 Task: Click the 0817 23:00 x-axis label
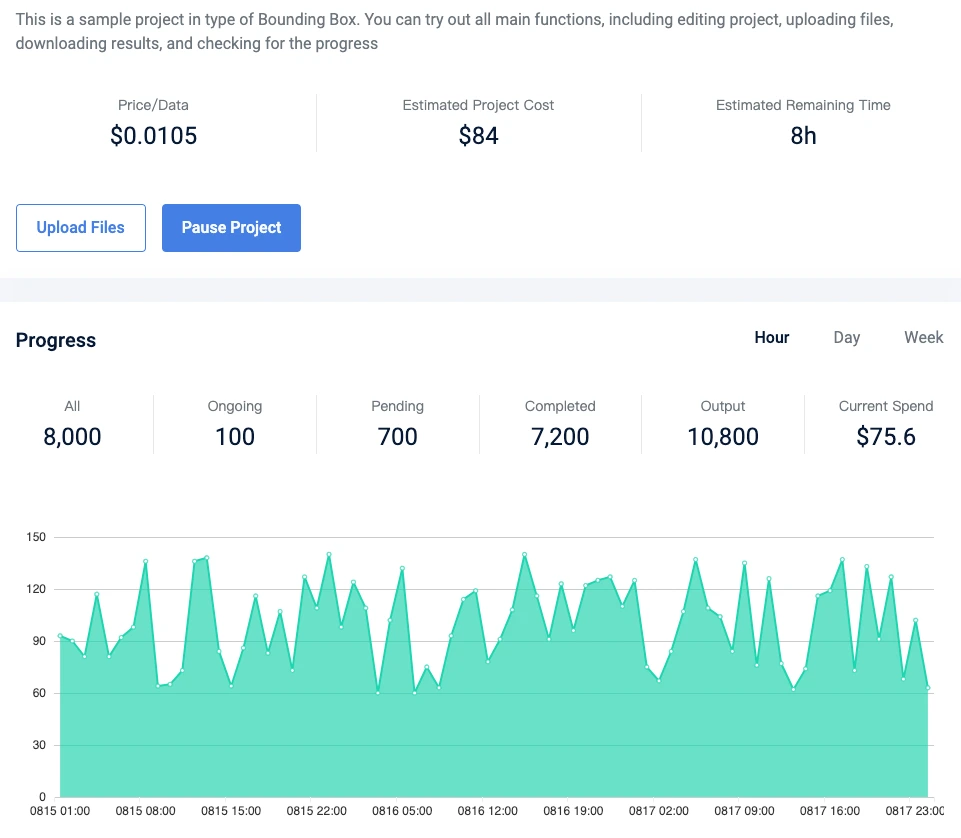point(917,812)
